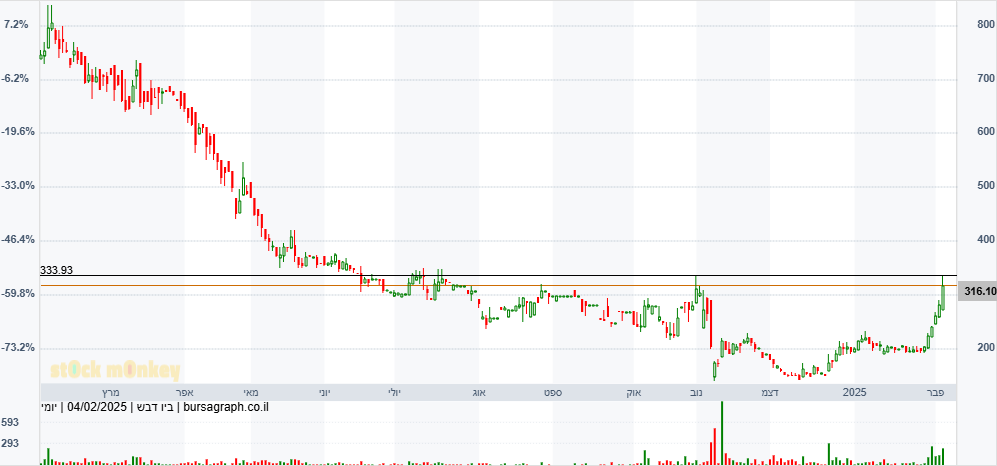Click the -59.8% change axis label
Screen dimensions: 997x466
16,294
